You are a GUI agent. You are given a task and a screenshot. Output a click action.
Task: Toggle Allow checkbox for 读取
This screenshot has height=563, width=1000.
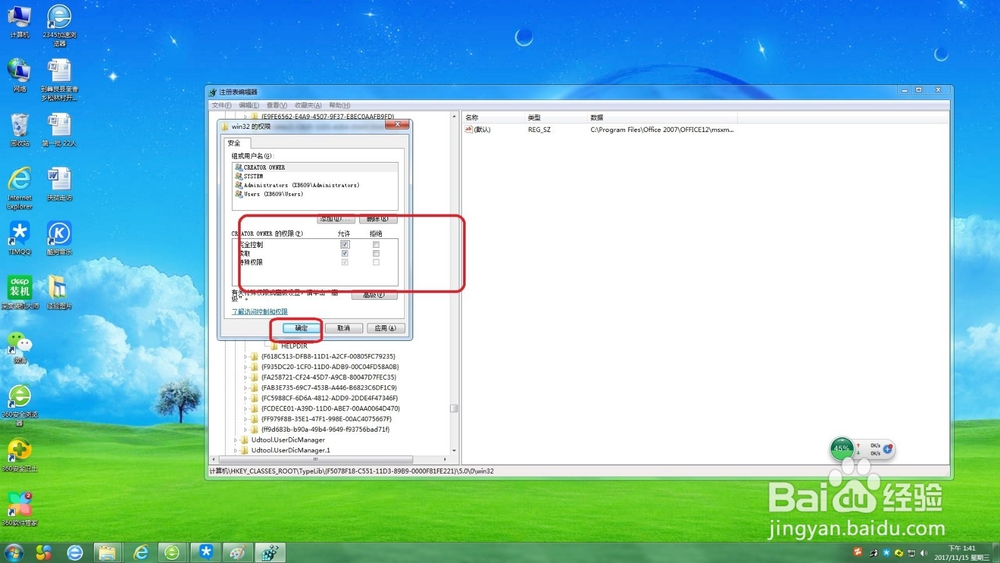tap(344, 253)
